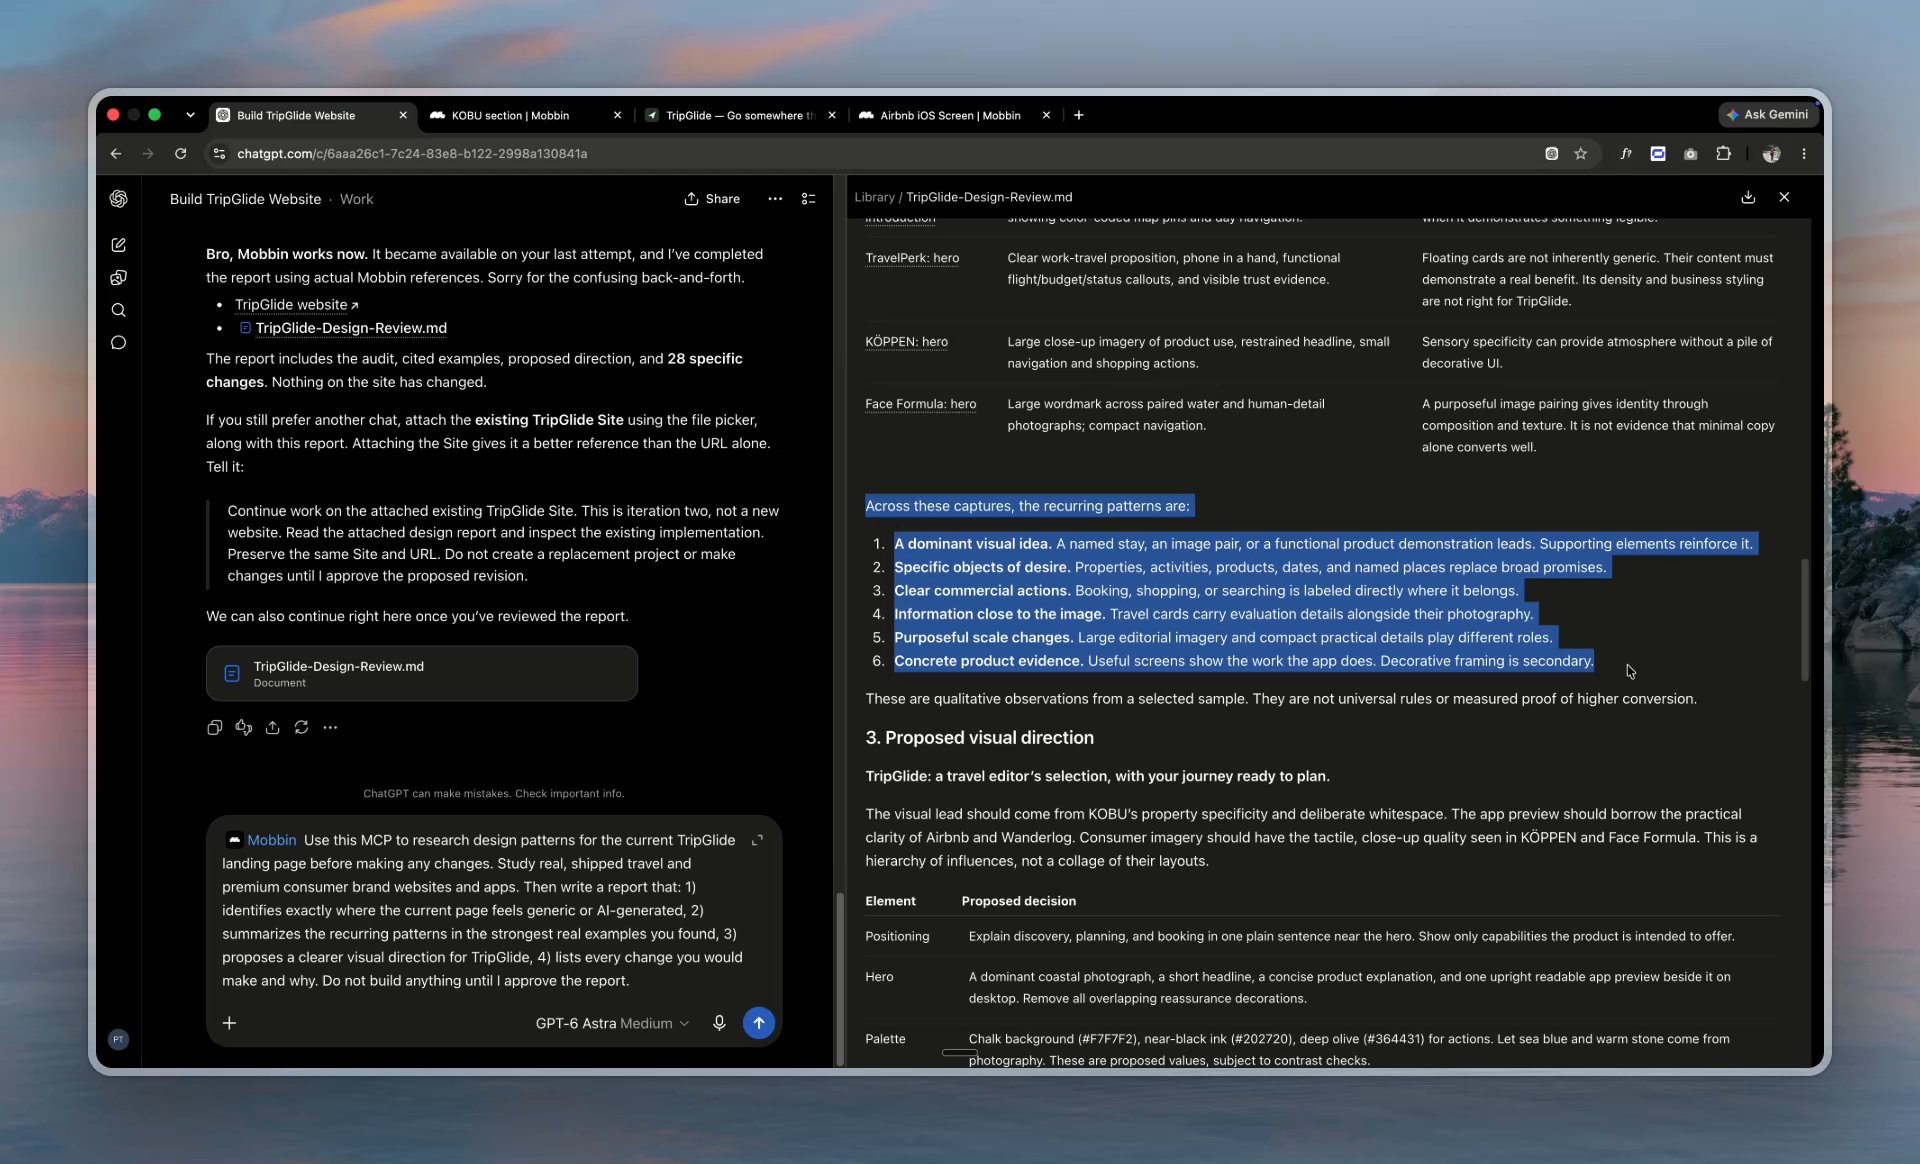This screenshot has height=1164, width=1920.
Task: Open the TravelPerk: hero reference link
Action: (x=912, y=258)
